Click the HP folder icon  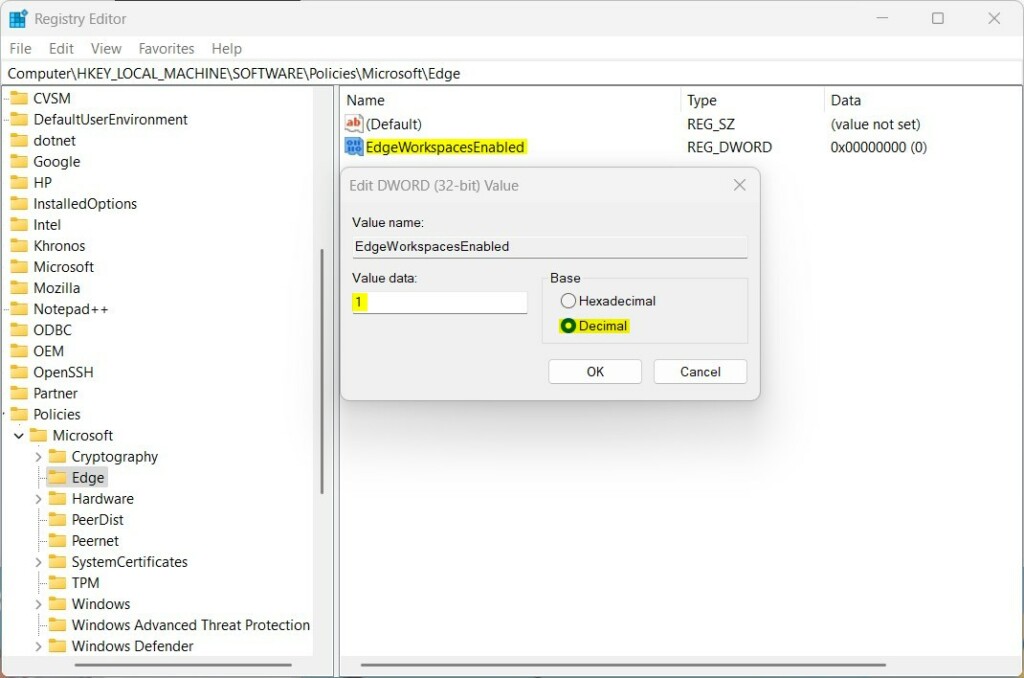tap(20, 182)
